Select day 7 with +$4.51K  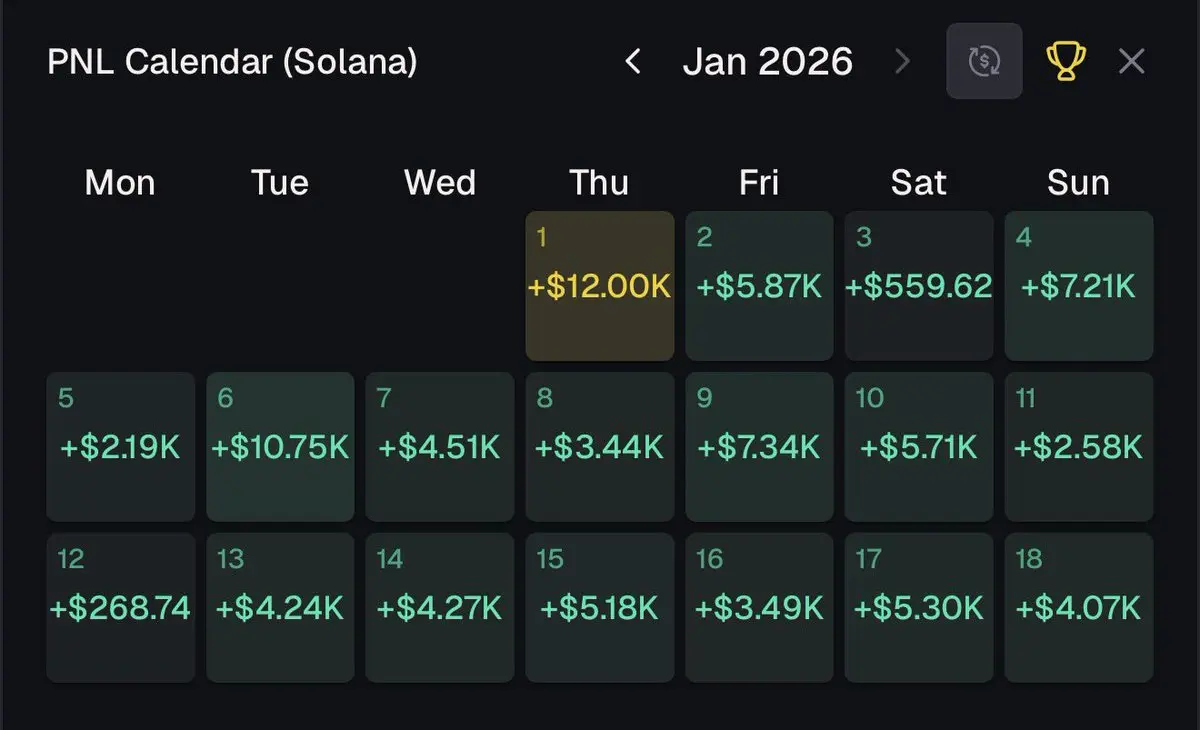click(440, 447)
